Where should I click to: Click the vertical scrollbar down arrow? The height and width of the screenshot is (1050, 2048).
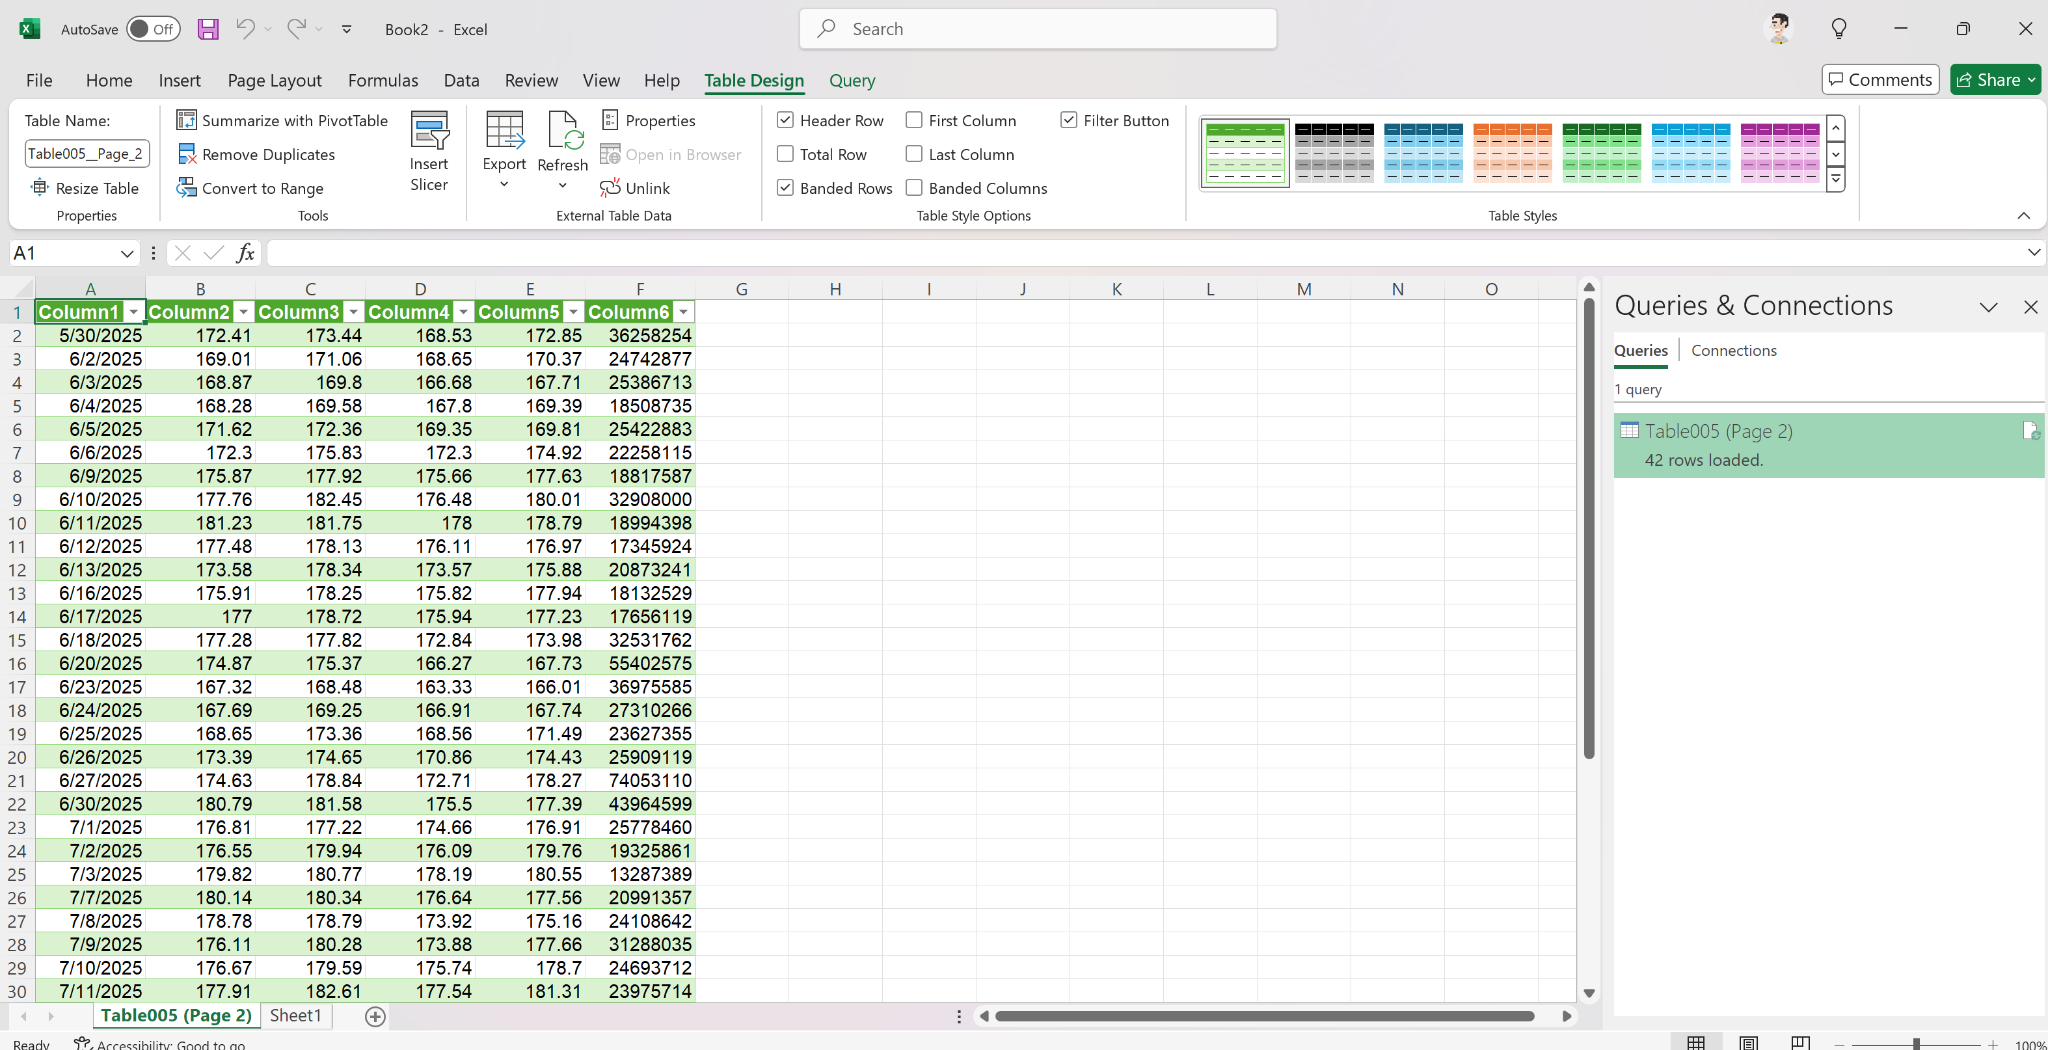pos(1589,993)
